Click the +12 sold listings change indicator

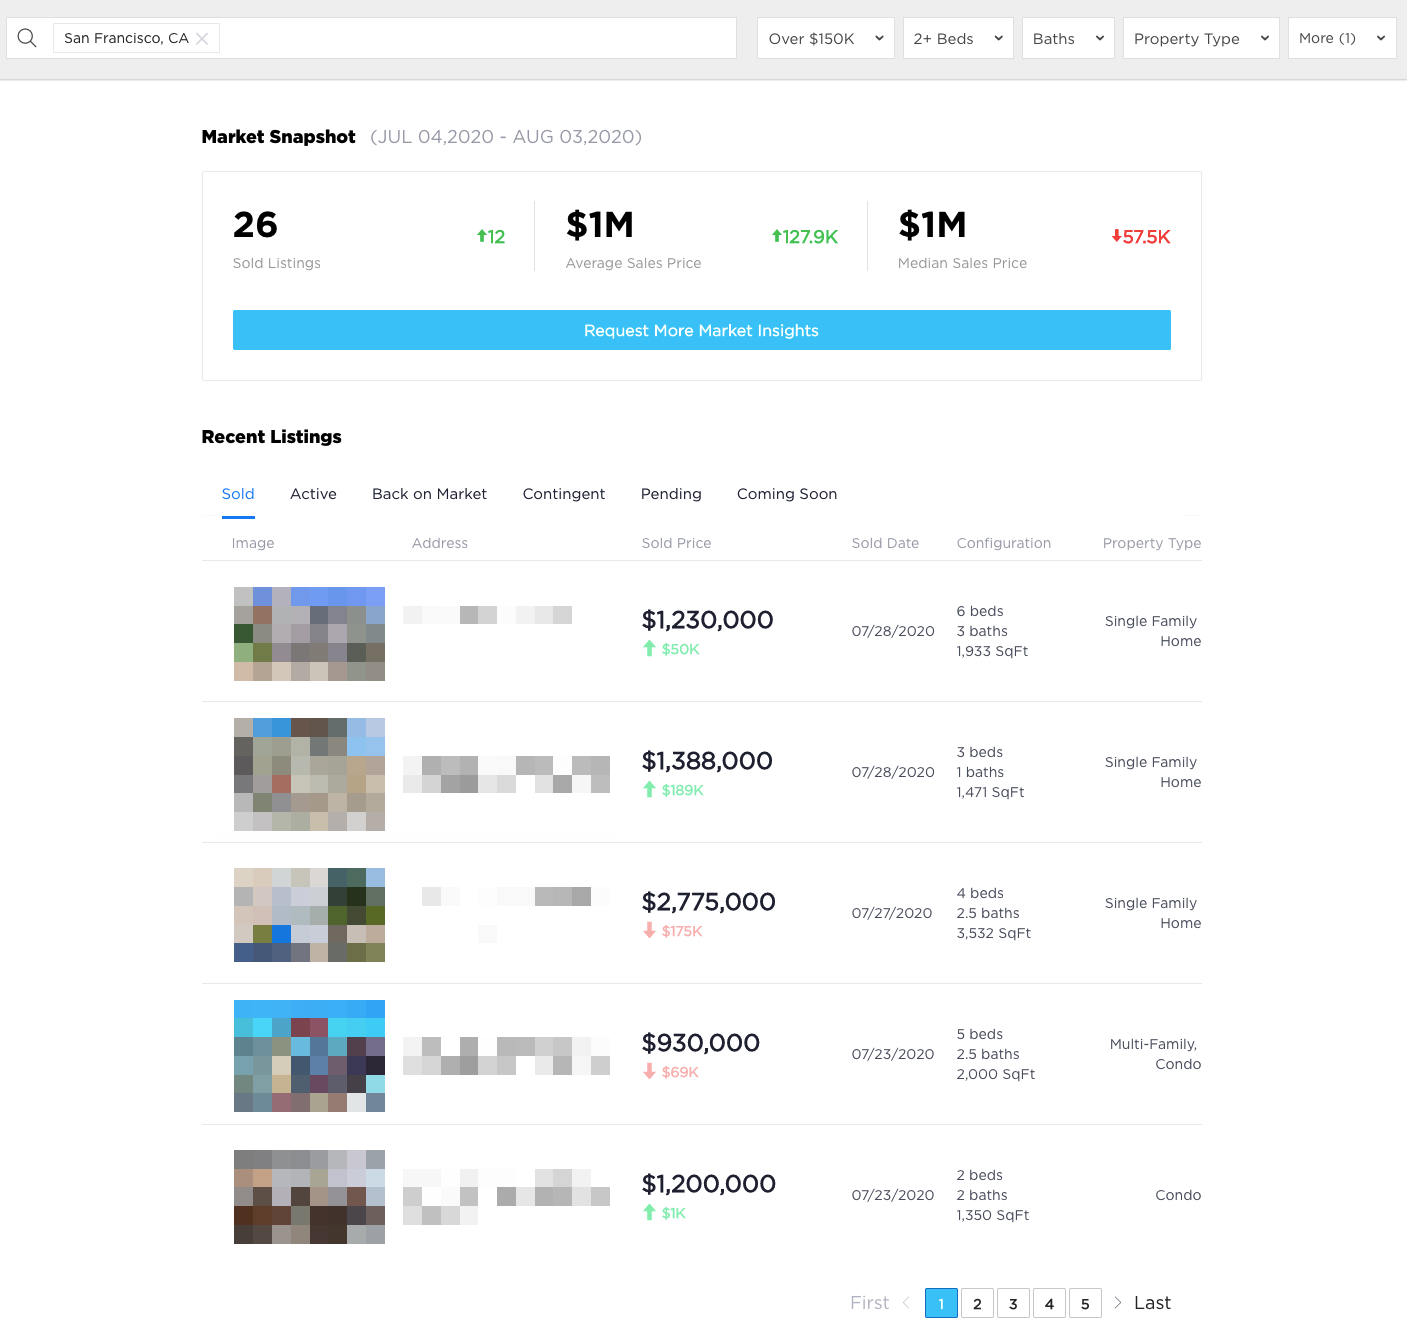[491, 237]
